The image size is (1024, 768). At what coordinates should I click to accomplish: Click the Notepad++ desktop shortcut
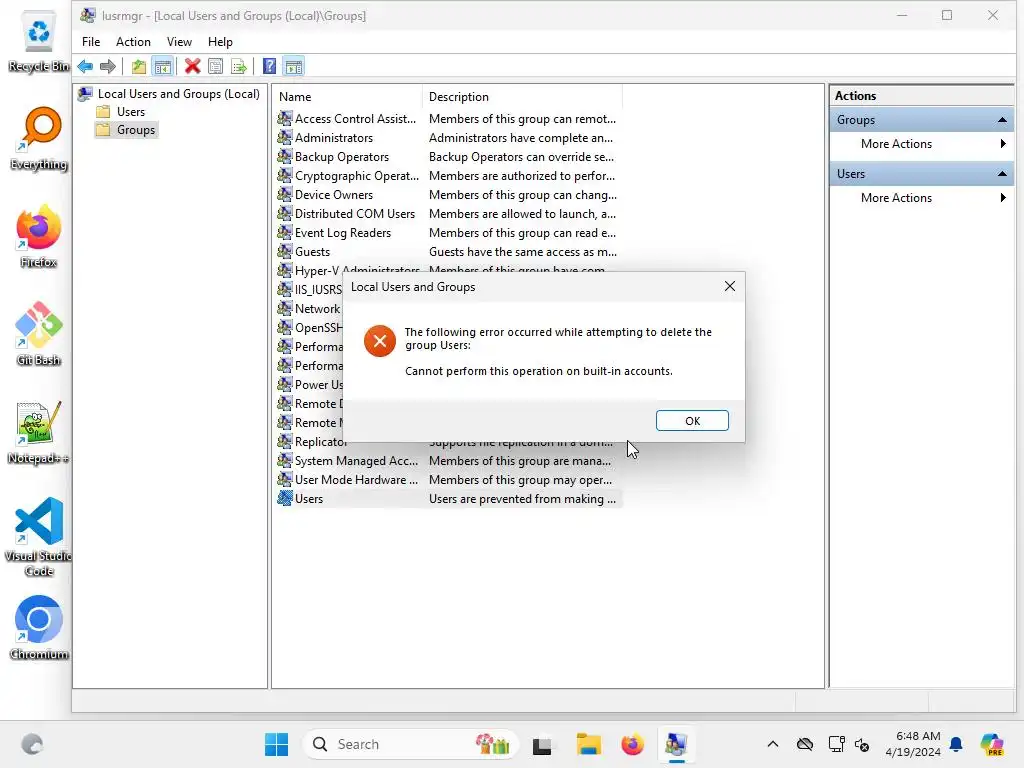coord(39,432)
